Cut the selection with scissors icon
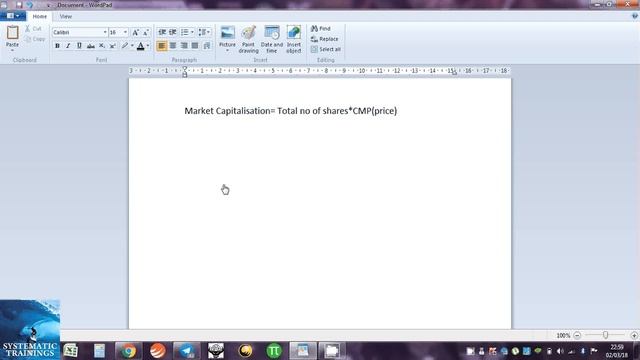The image size is (640, 360). pyautogui.click(x=33, y=29)
